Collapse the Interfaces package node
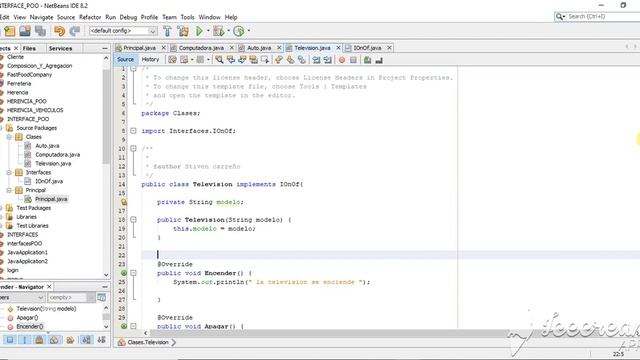 click(9, 173)
